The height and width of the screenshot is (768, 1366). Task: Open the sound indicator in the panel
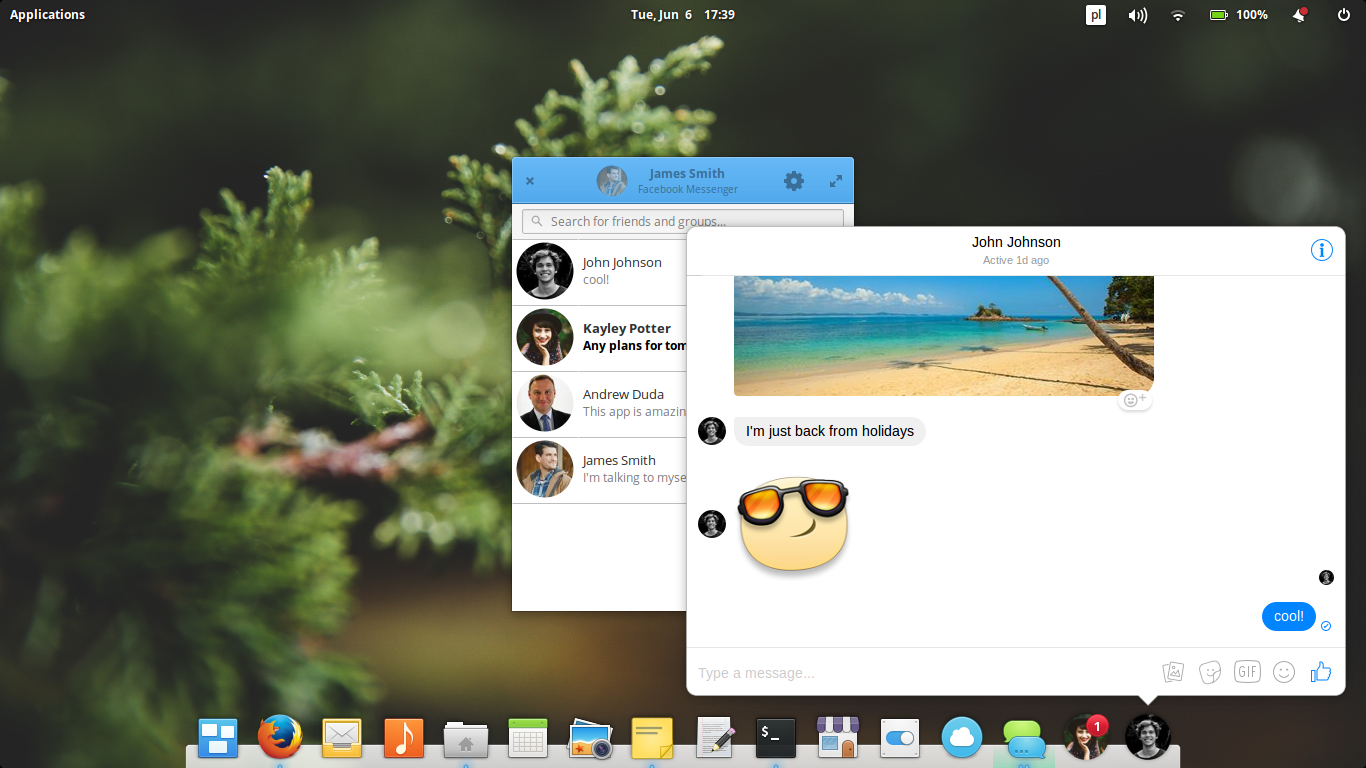[x=1137, y=14]
